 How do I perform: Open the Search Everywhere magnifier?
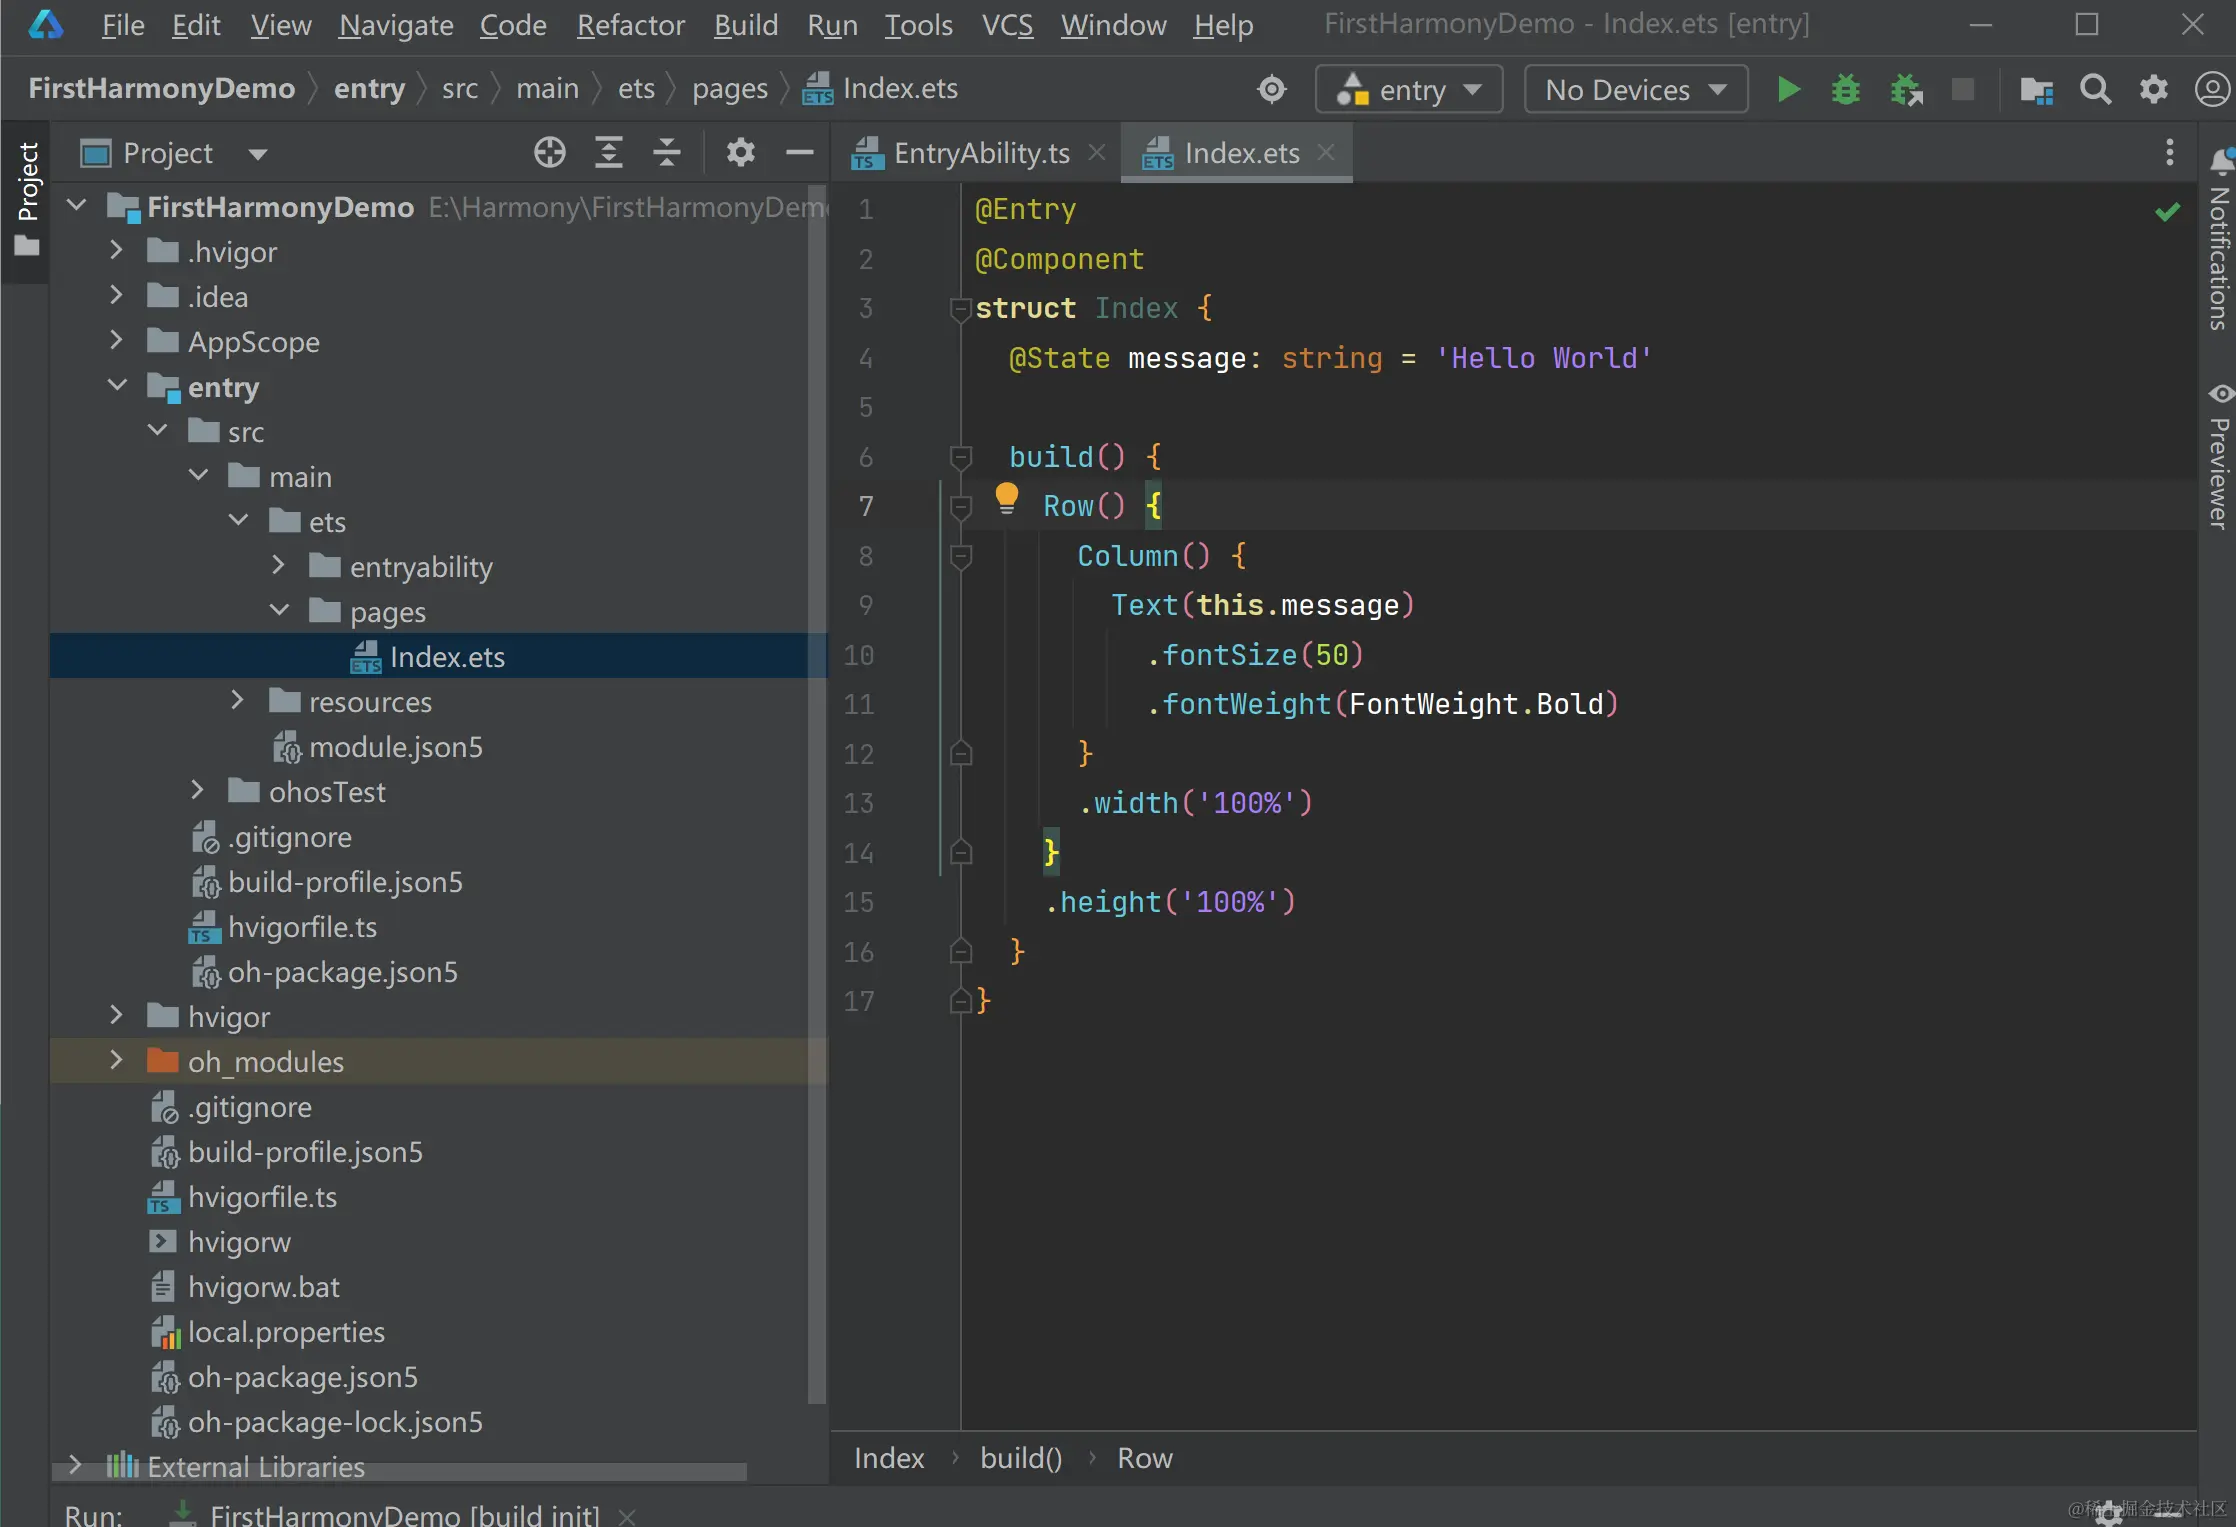[x=2095, y=90]
